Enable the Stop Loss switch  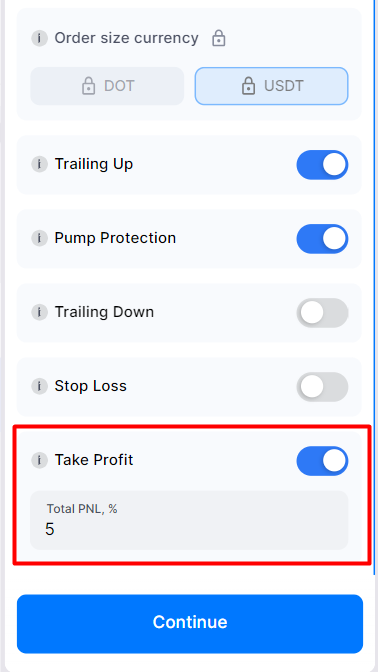point(322,387)
